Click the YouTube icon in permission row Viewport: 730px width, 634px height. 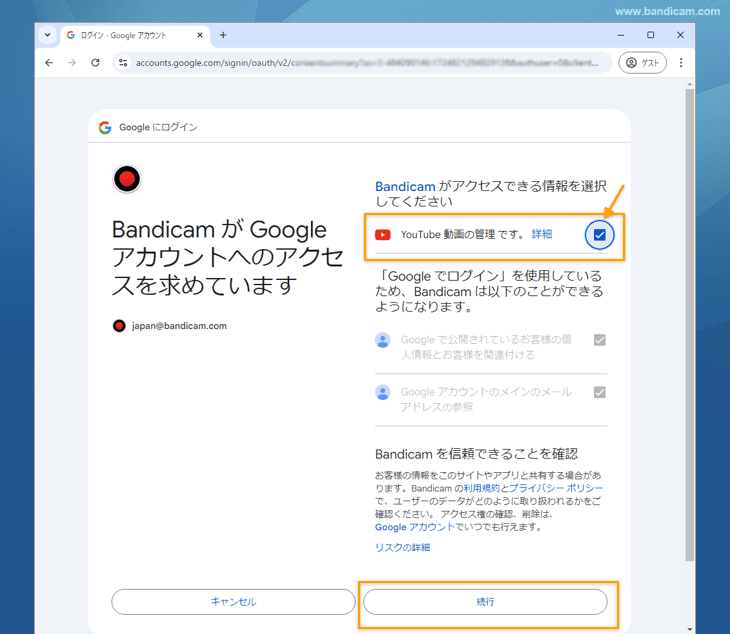[x=383, y=235]
